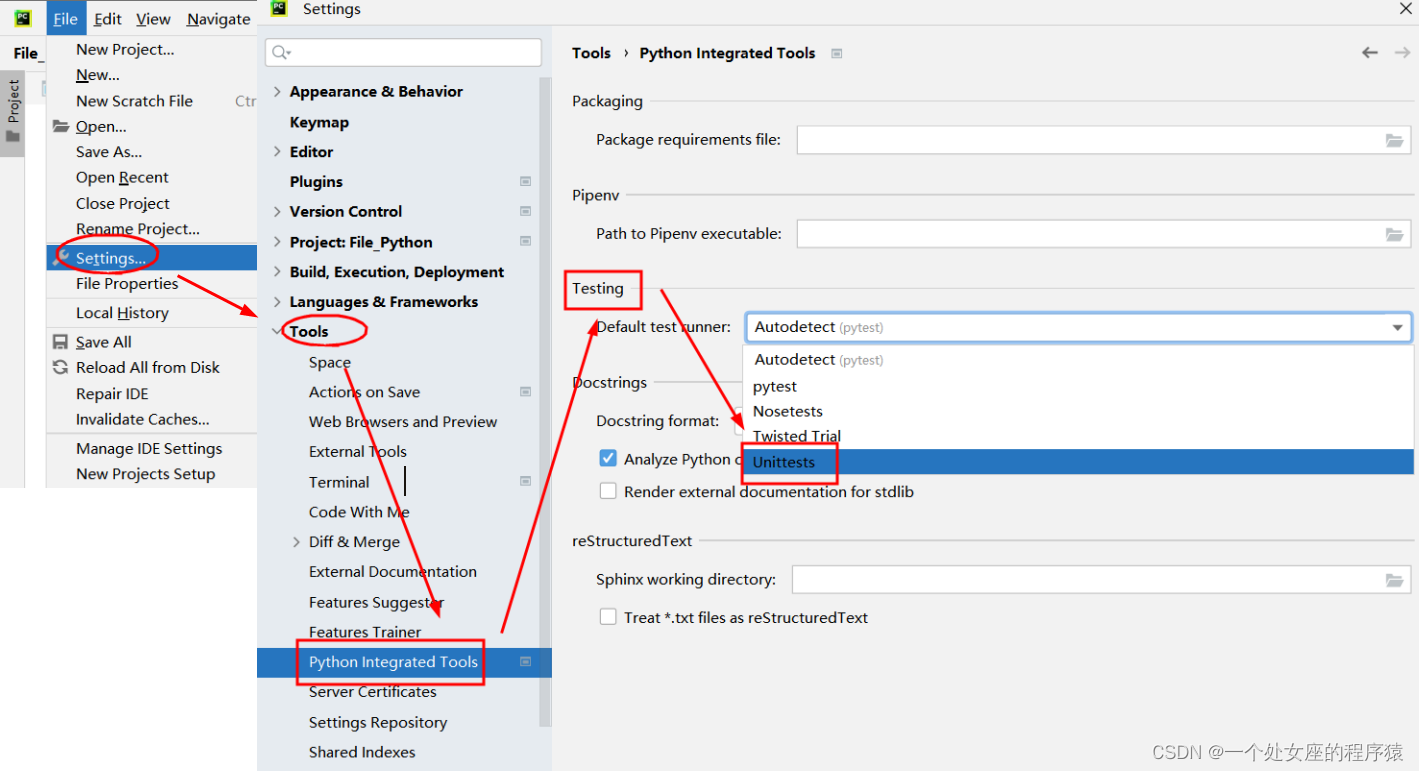Viewport: 1419px width, 771px height.
Task: Expand Appearance & Behavior settings group
Action: (277, 91)
